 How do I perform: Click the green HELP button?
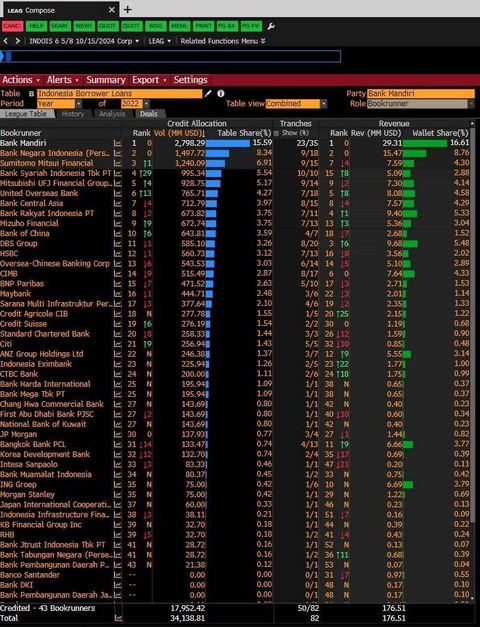point(36,26)
